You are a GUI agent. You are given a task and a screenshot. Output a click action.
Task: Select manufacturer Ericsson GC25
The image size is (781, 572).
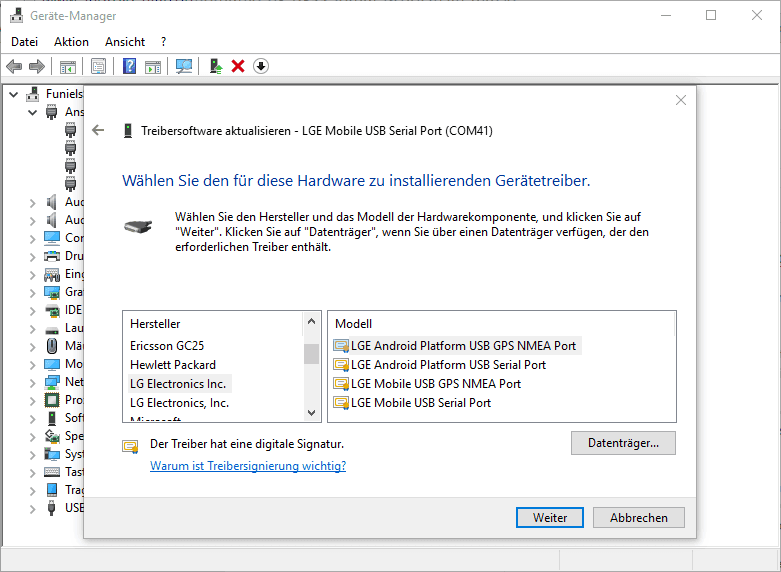click(167, 346)
